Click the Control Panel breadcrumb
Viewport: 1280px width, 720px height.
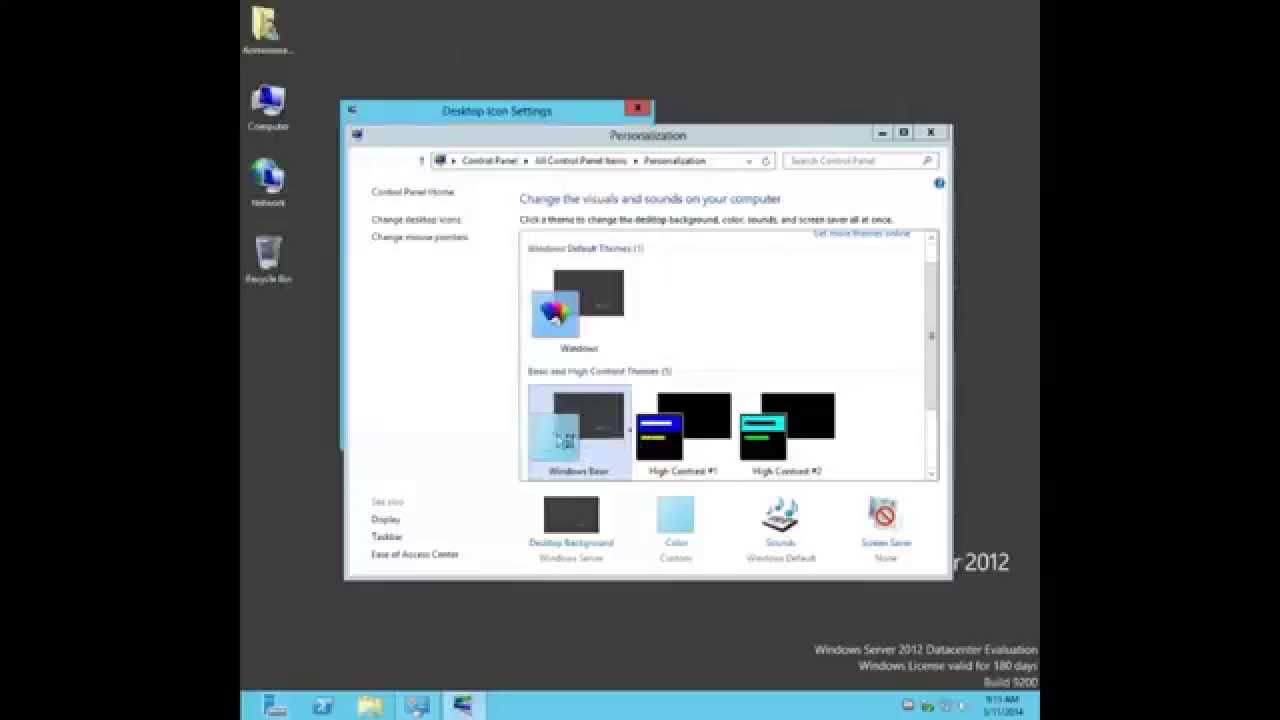490,160
